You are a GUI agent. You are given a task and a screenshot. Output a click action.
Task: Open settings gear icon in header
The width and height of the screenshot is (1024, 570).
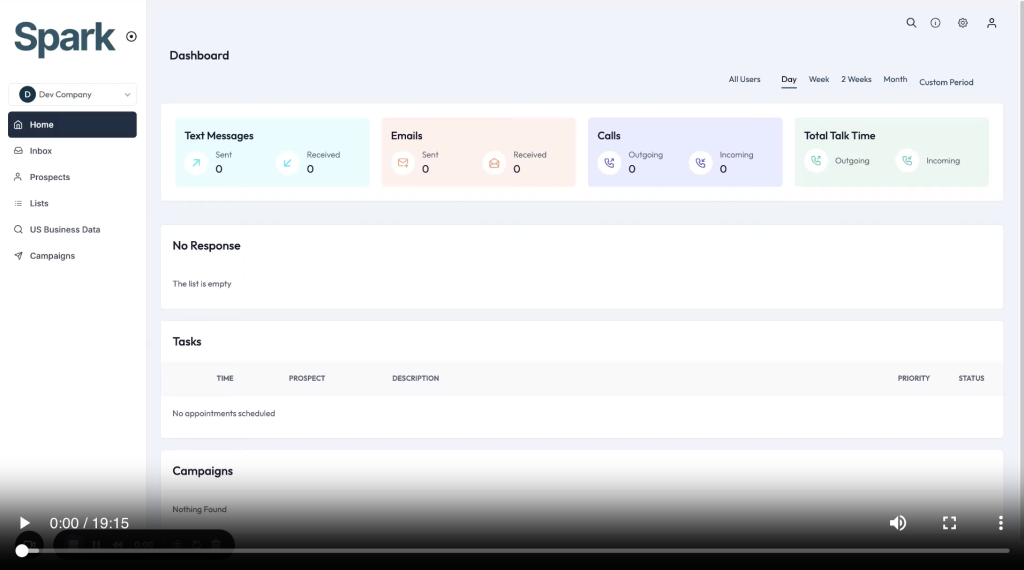click(x=963, y=23)
